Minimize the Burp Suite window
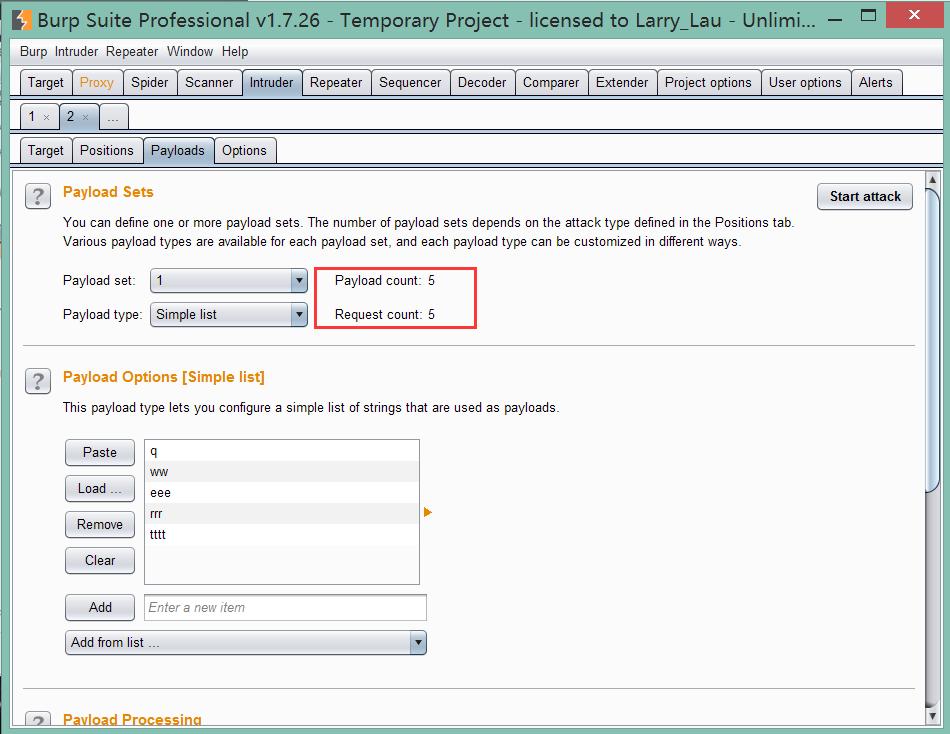The width and height of the screenshot is (950, 734). [x=835, y=19]
